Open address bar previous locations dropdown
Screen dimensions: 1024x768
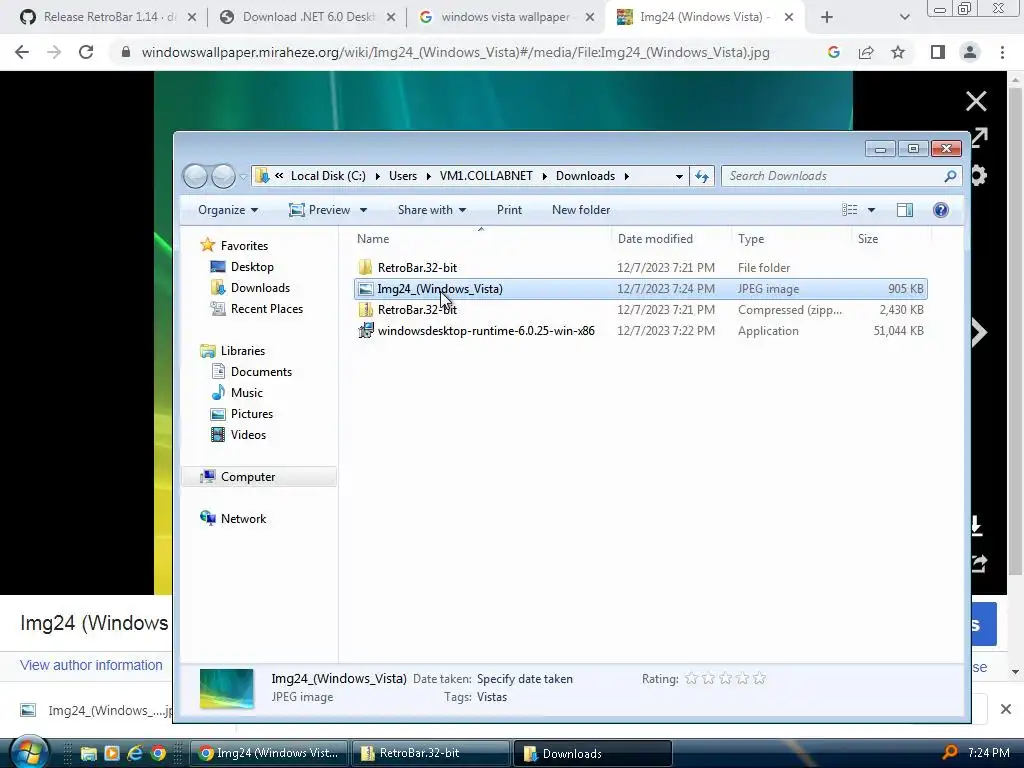coord(679,176)
